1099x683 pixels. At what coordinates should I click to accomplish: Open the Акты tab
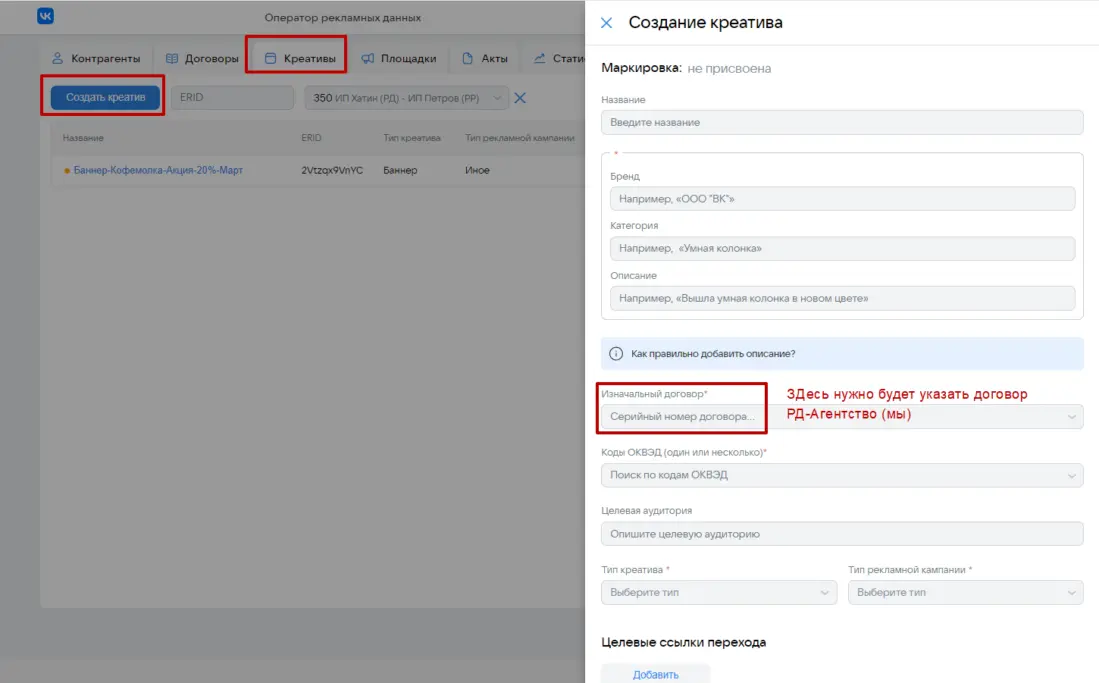click(485, 58)
